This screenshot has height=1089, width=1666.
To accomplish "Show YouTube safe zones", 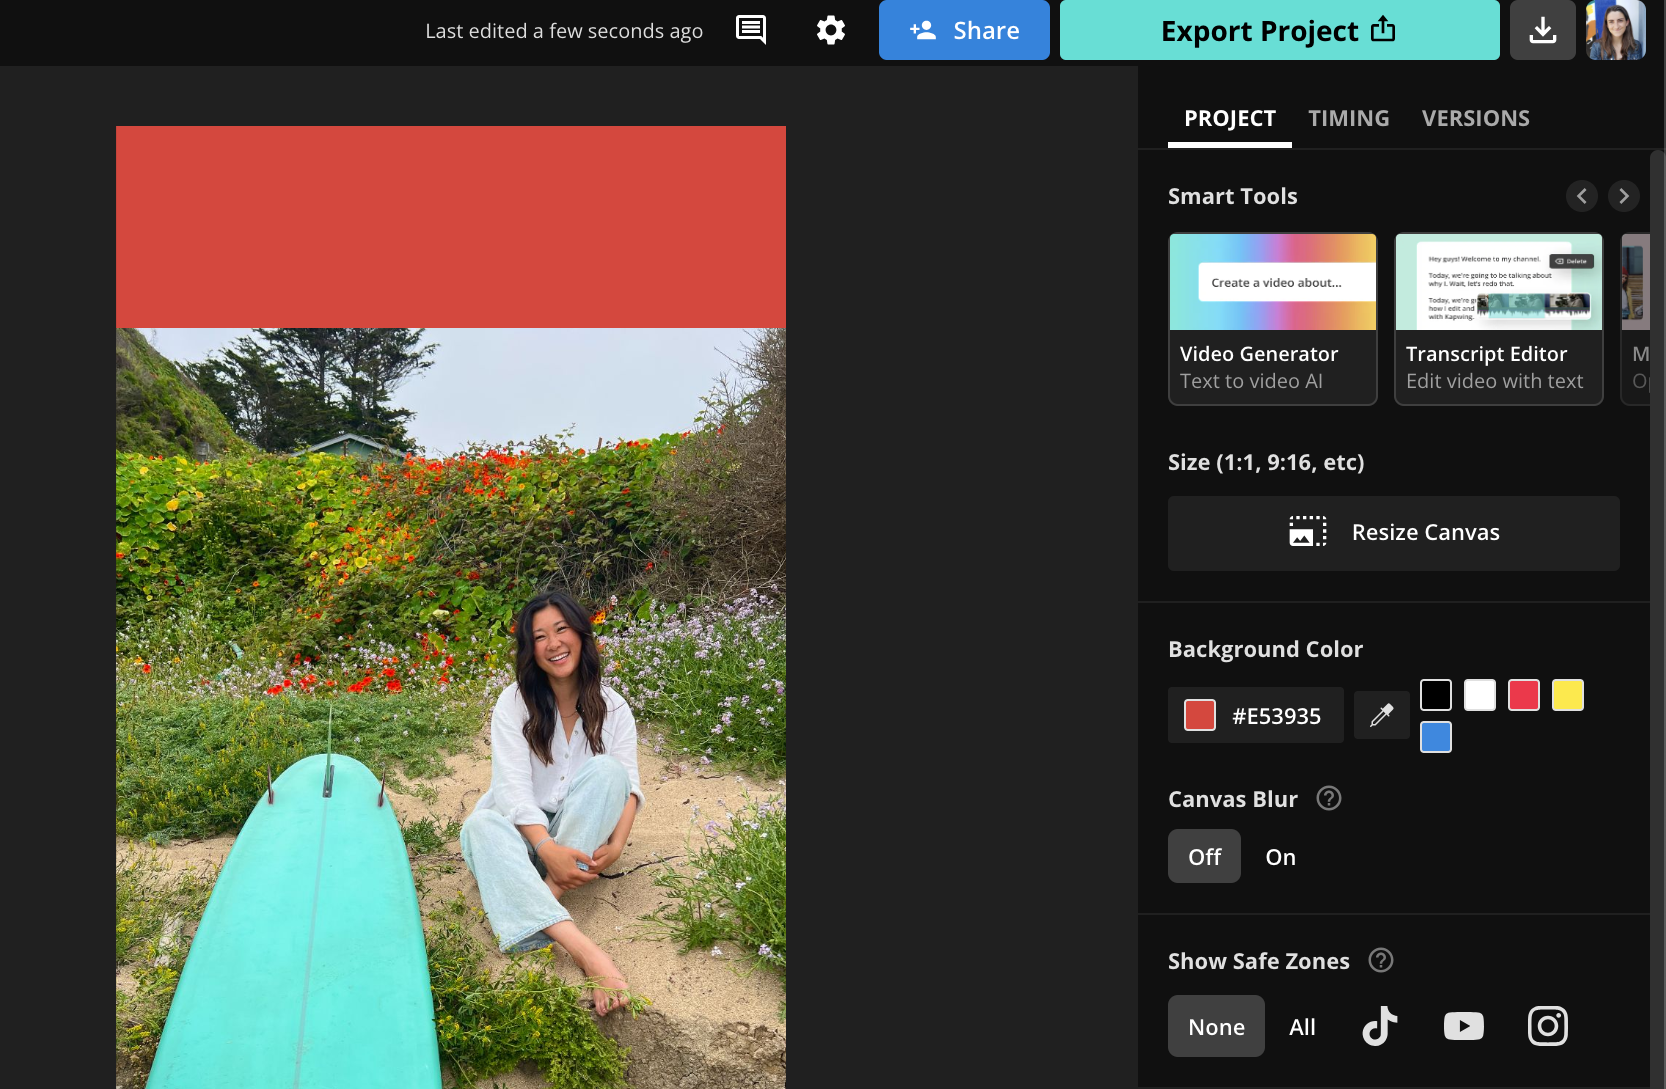I will click(x=1464, y=1026).
